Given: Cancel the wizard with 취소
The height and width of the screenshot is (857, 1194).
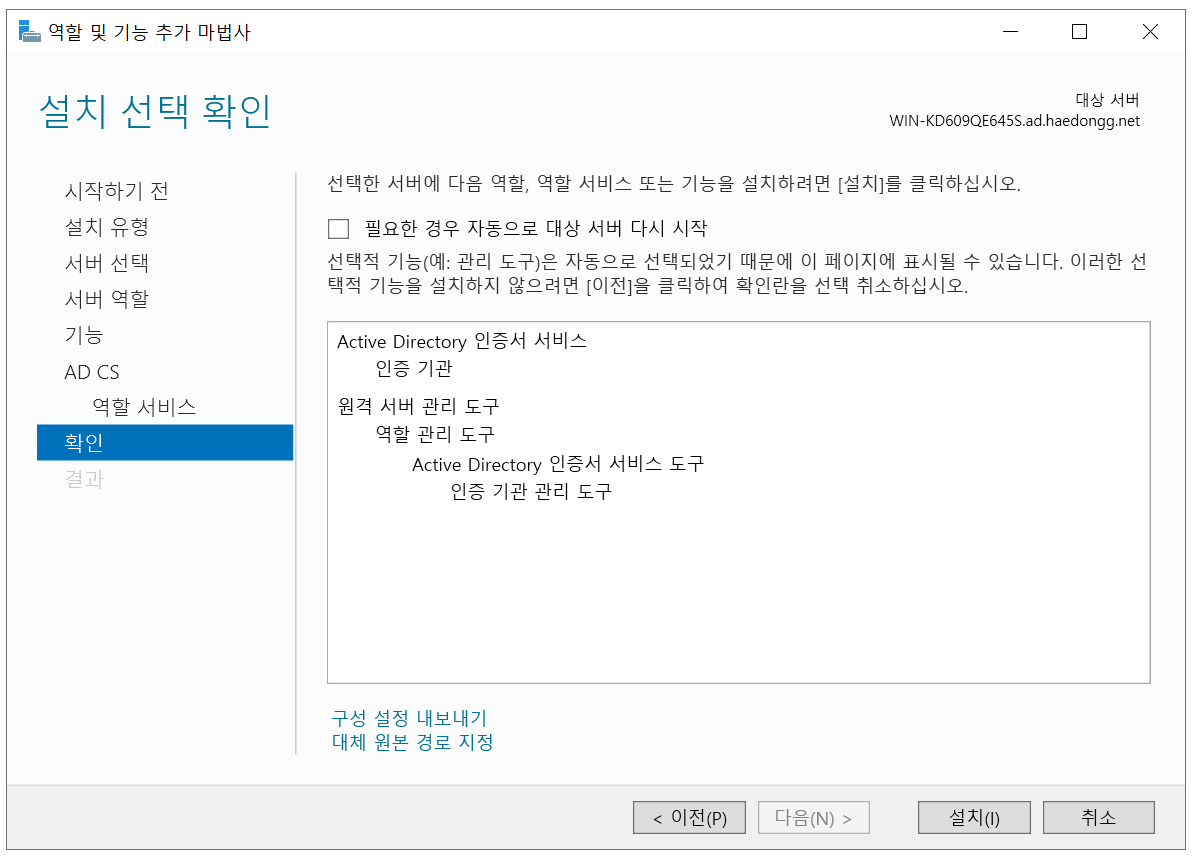Looking at the screenshot, I should coord(1098,817).
